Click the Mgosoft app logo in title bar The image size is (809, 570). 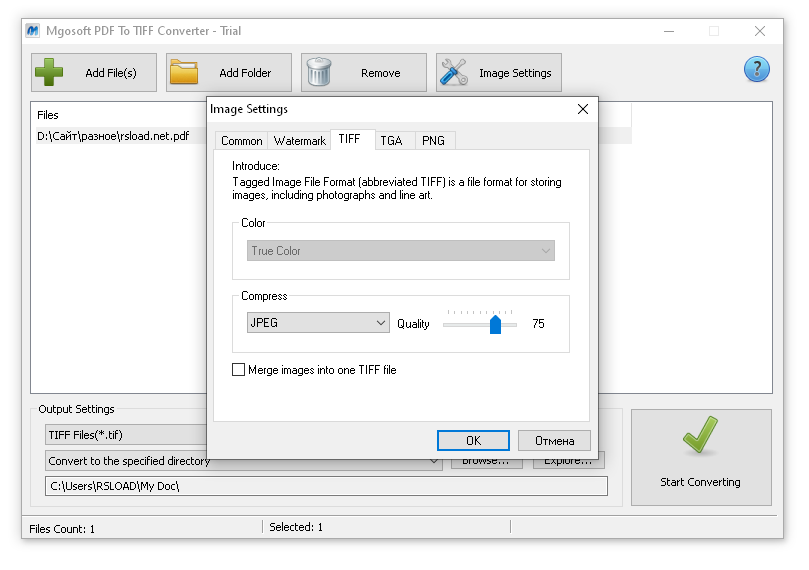(33, 31)
